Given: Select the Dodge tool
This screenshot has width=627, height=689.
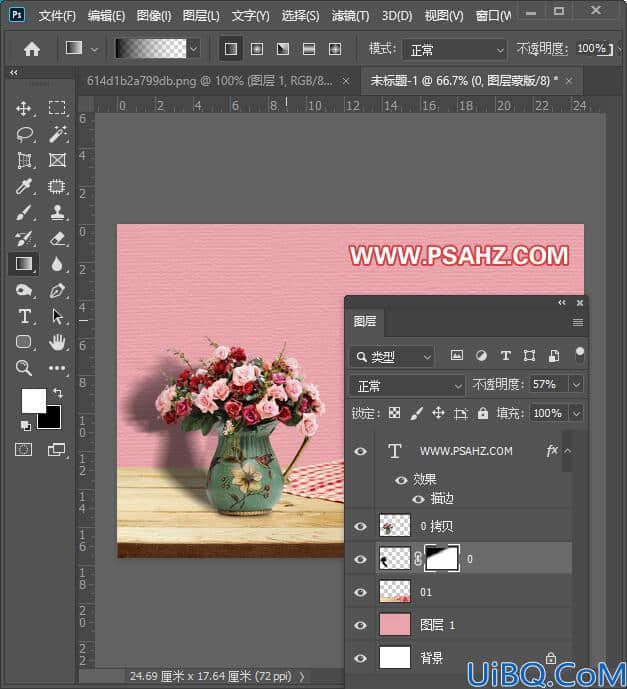Looking at the screenshot, I should [x=24, y=290].
